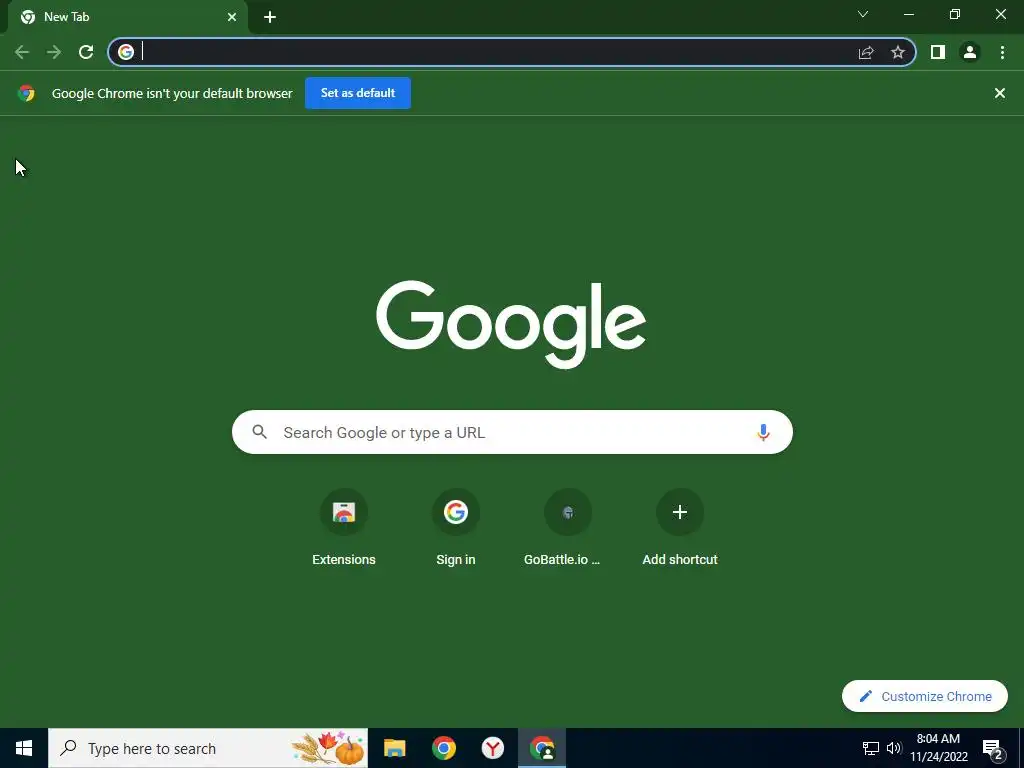Screen dimensions: 1024x768
Task: Start voice search with microphone icon
Action: (x=763, y=432)
